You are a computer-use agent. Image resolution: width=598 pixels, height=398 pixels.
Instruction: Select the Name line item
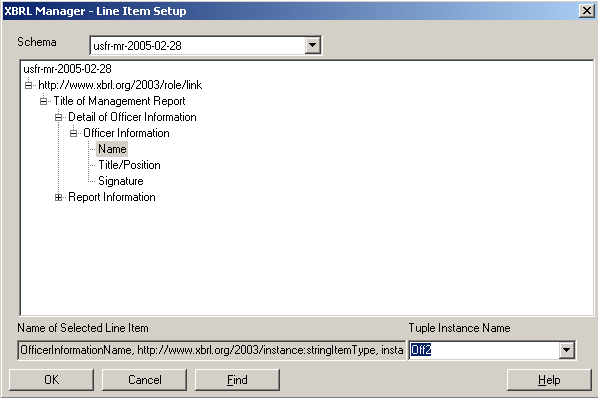point(112,149)
